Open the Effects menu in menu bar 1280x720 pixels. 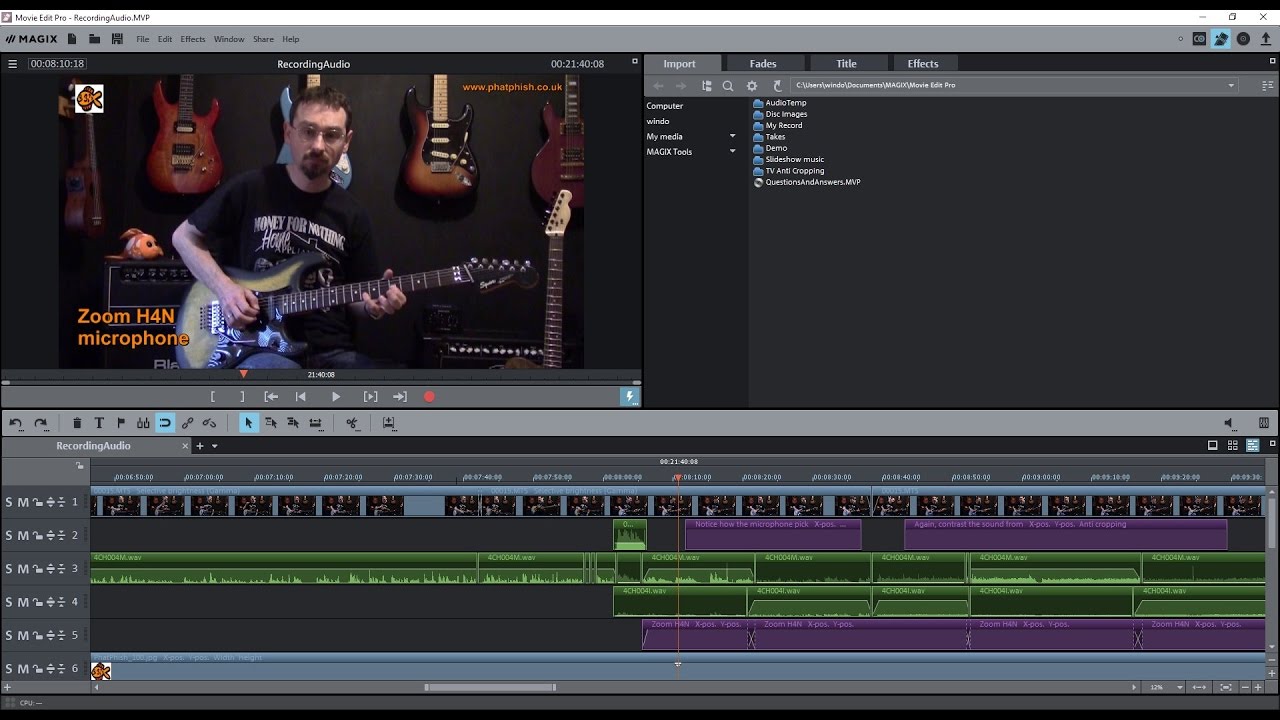193,39
